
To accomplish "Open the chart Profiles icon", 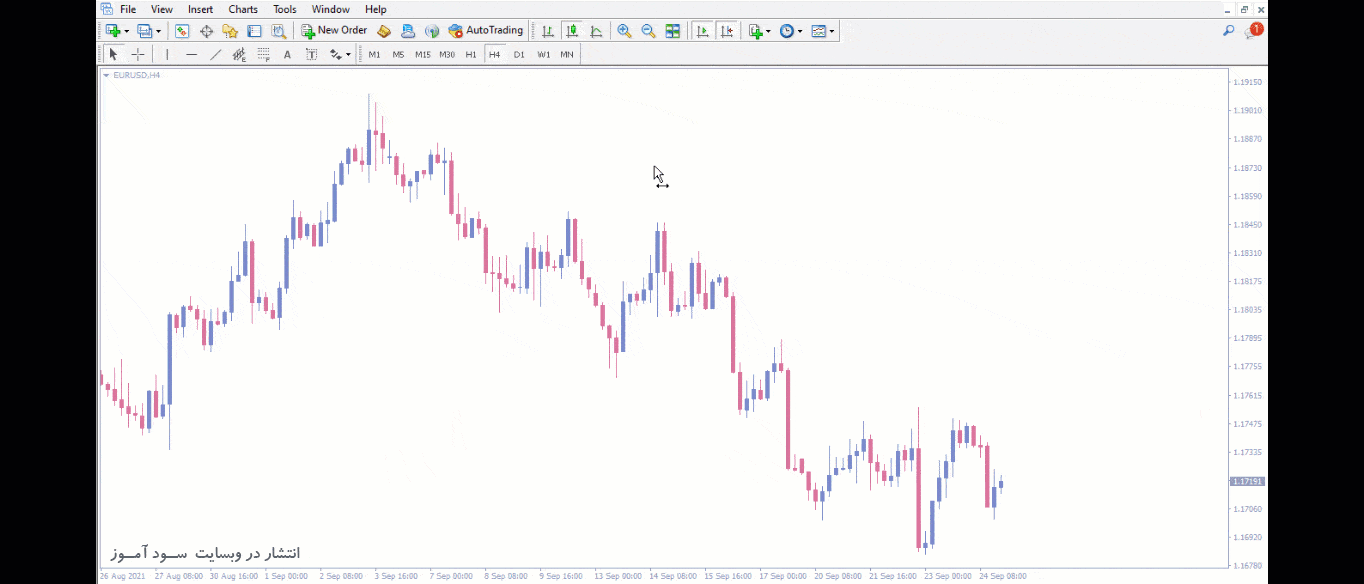I will tap(145, 31).
